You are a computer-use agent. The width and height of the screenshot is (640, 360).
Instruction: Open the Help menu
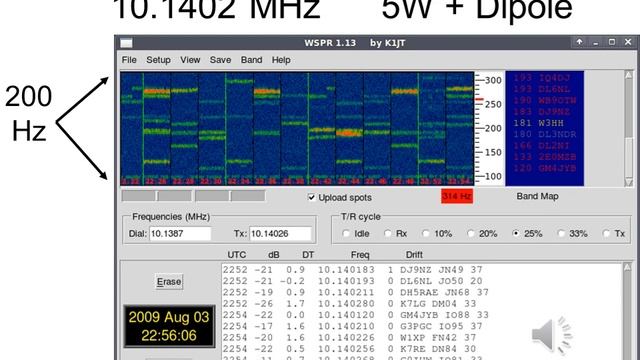(x=281, y=60)
